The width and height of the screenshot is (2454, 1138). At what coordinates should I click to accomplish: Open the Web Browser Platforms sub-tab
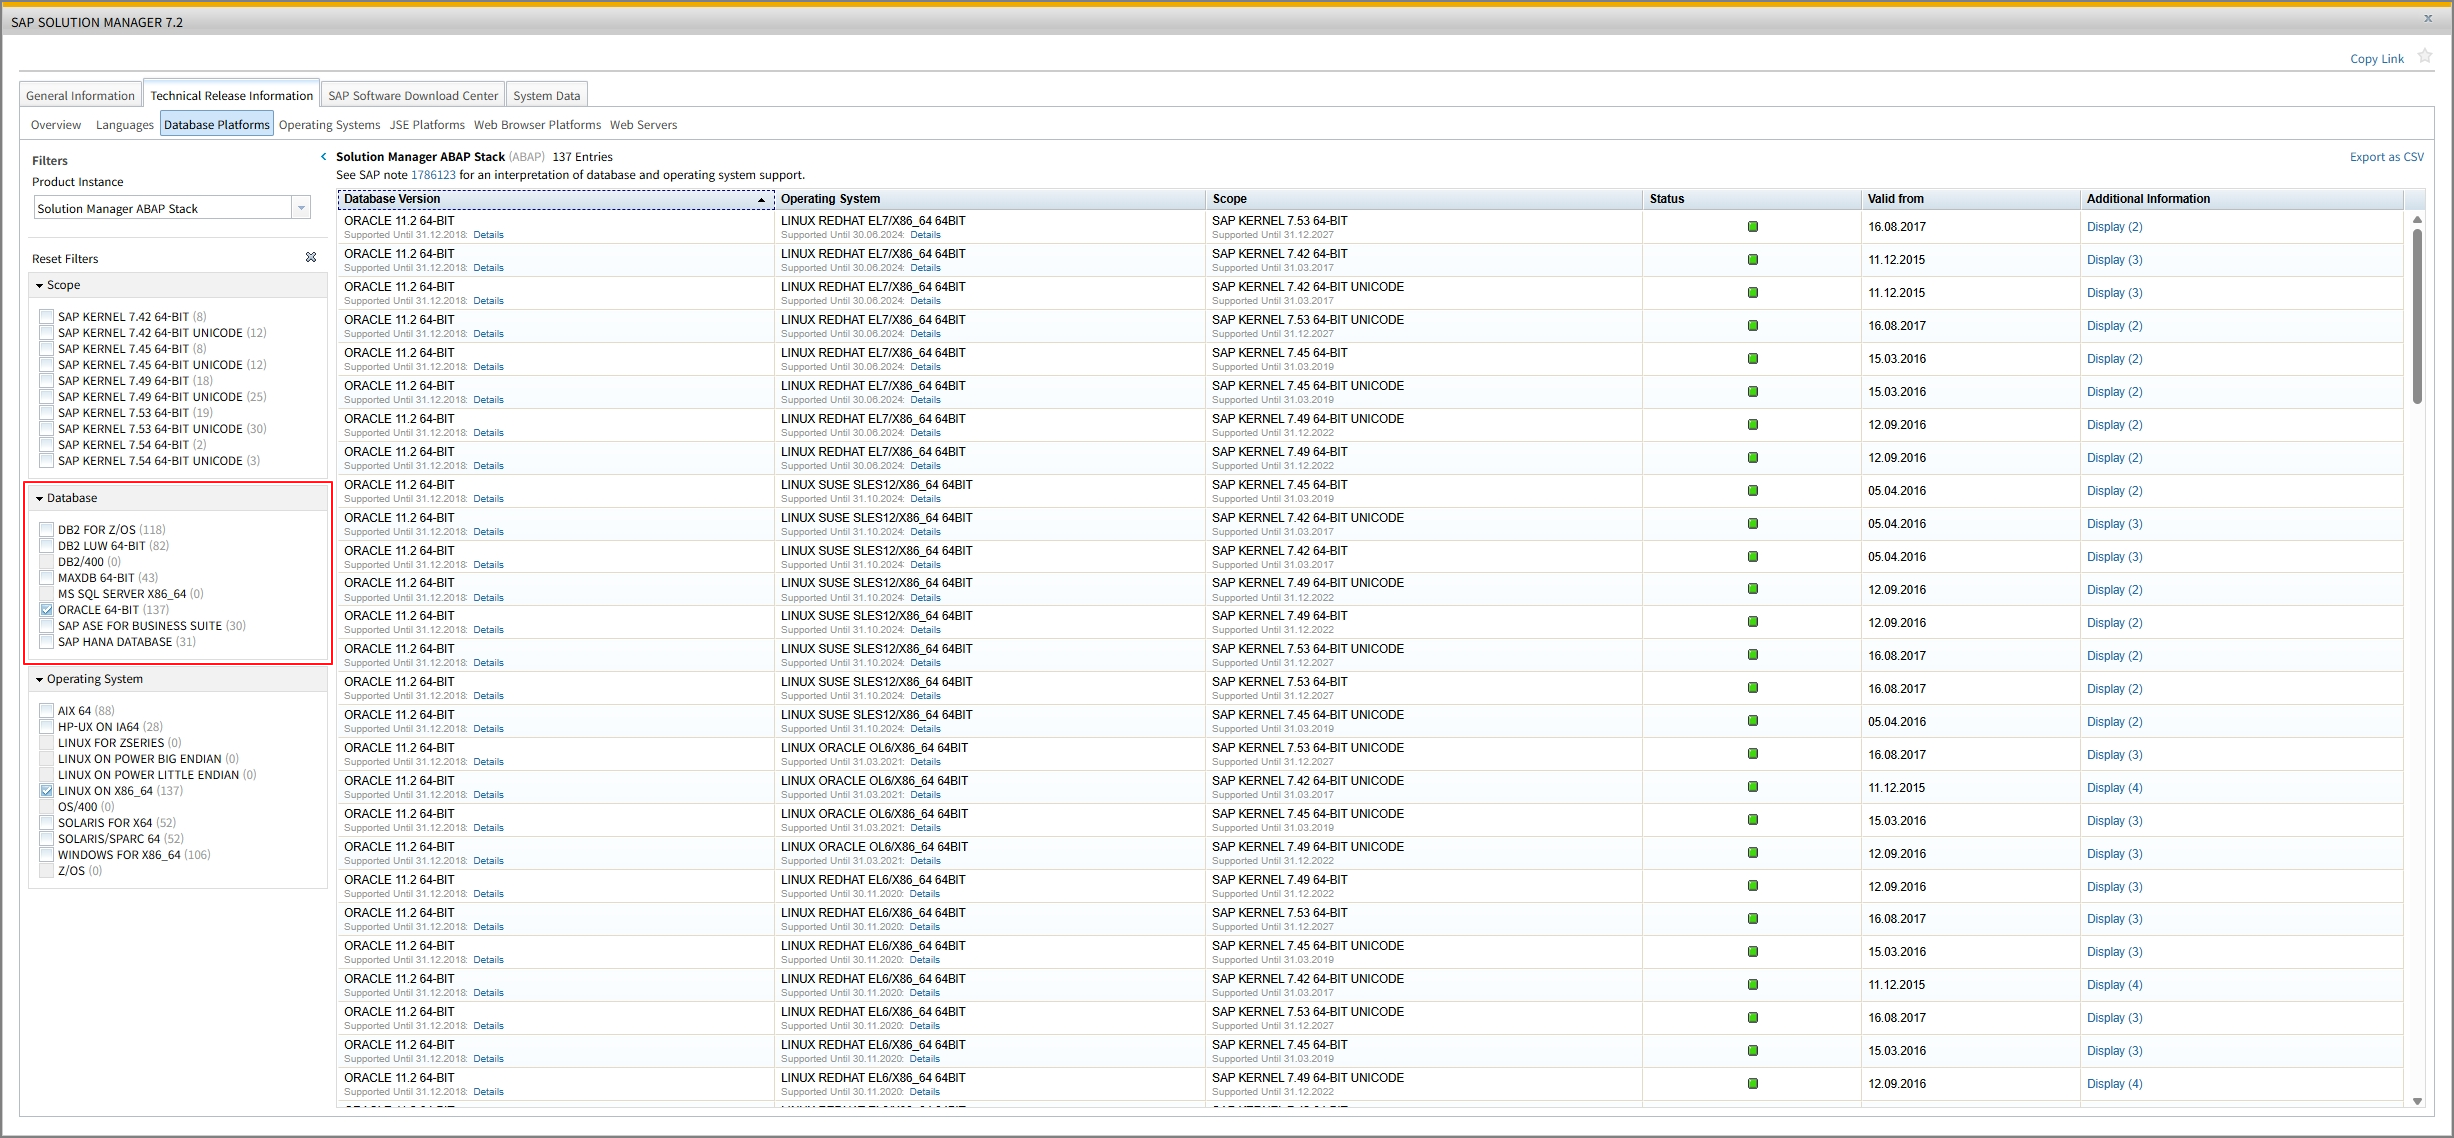pos(537,125)
